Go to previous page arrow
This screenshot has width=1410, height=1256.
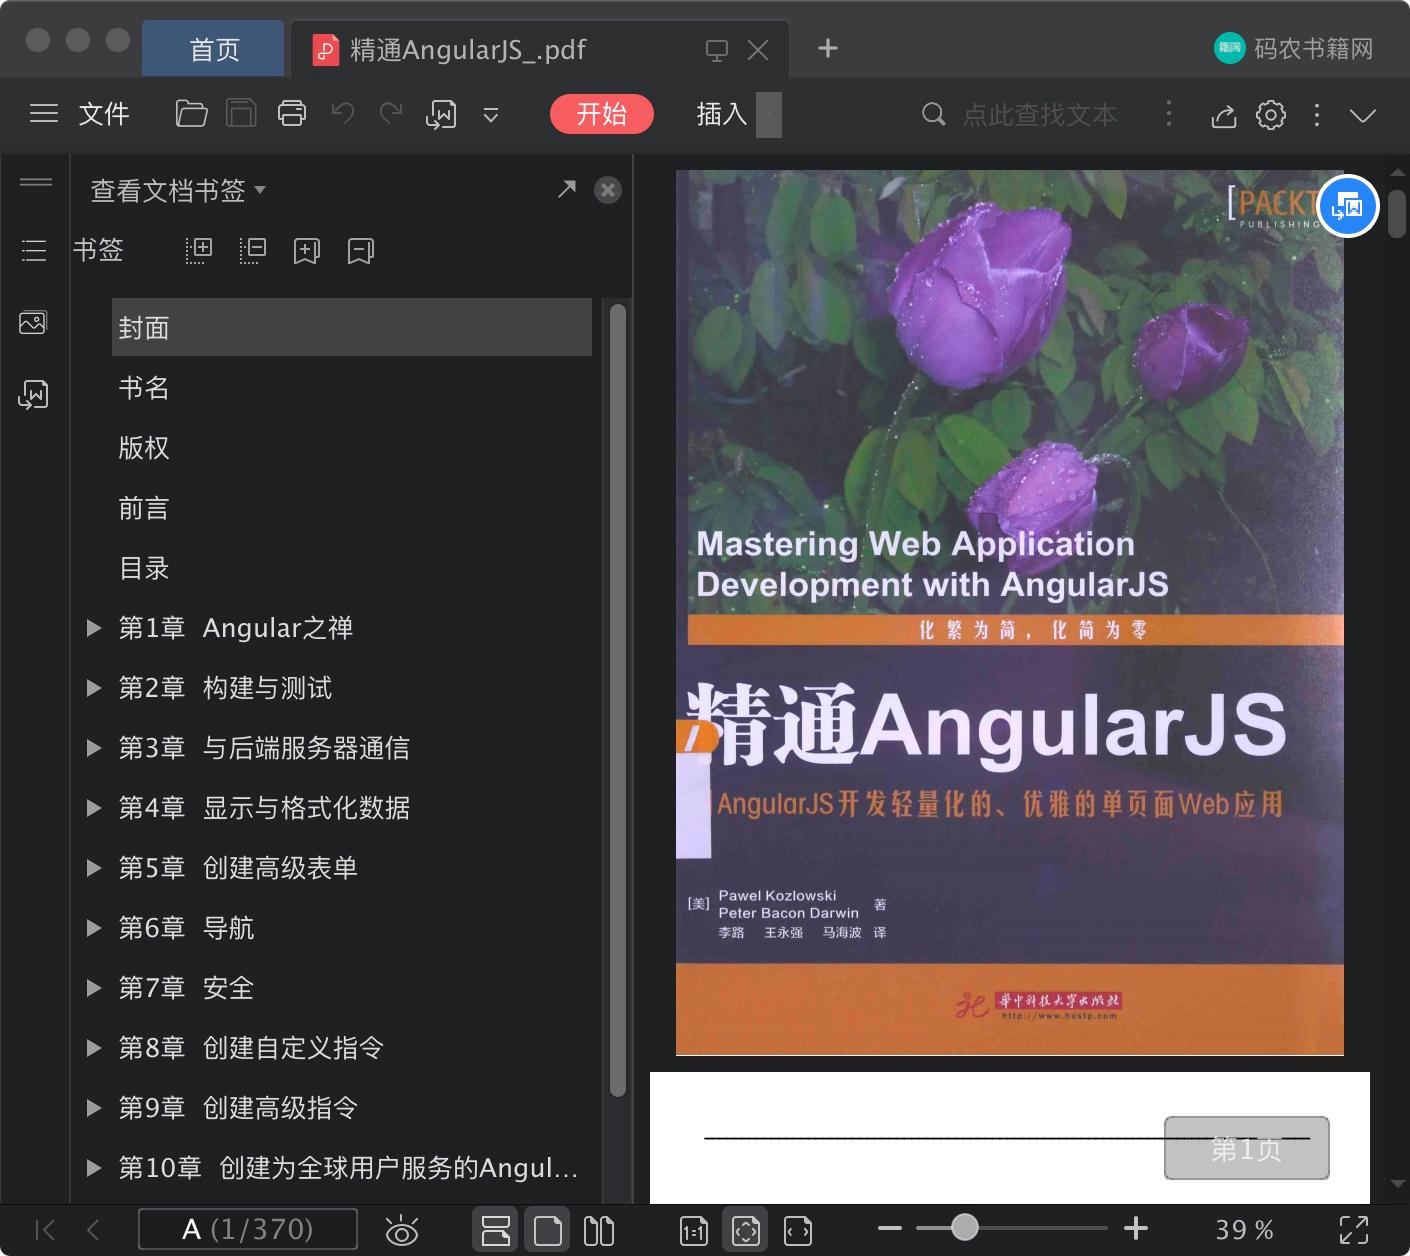coord(93,1230)
